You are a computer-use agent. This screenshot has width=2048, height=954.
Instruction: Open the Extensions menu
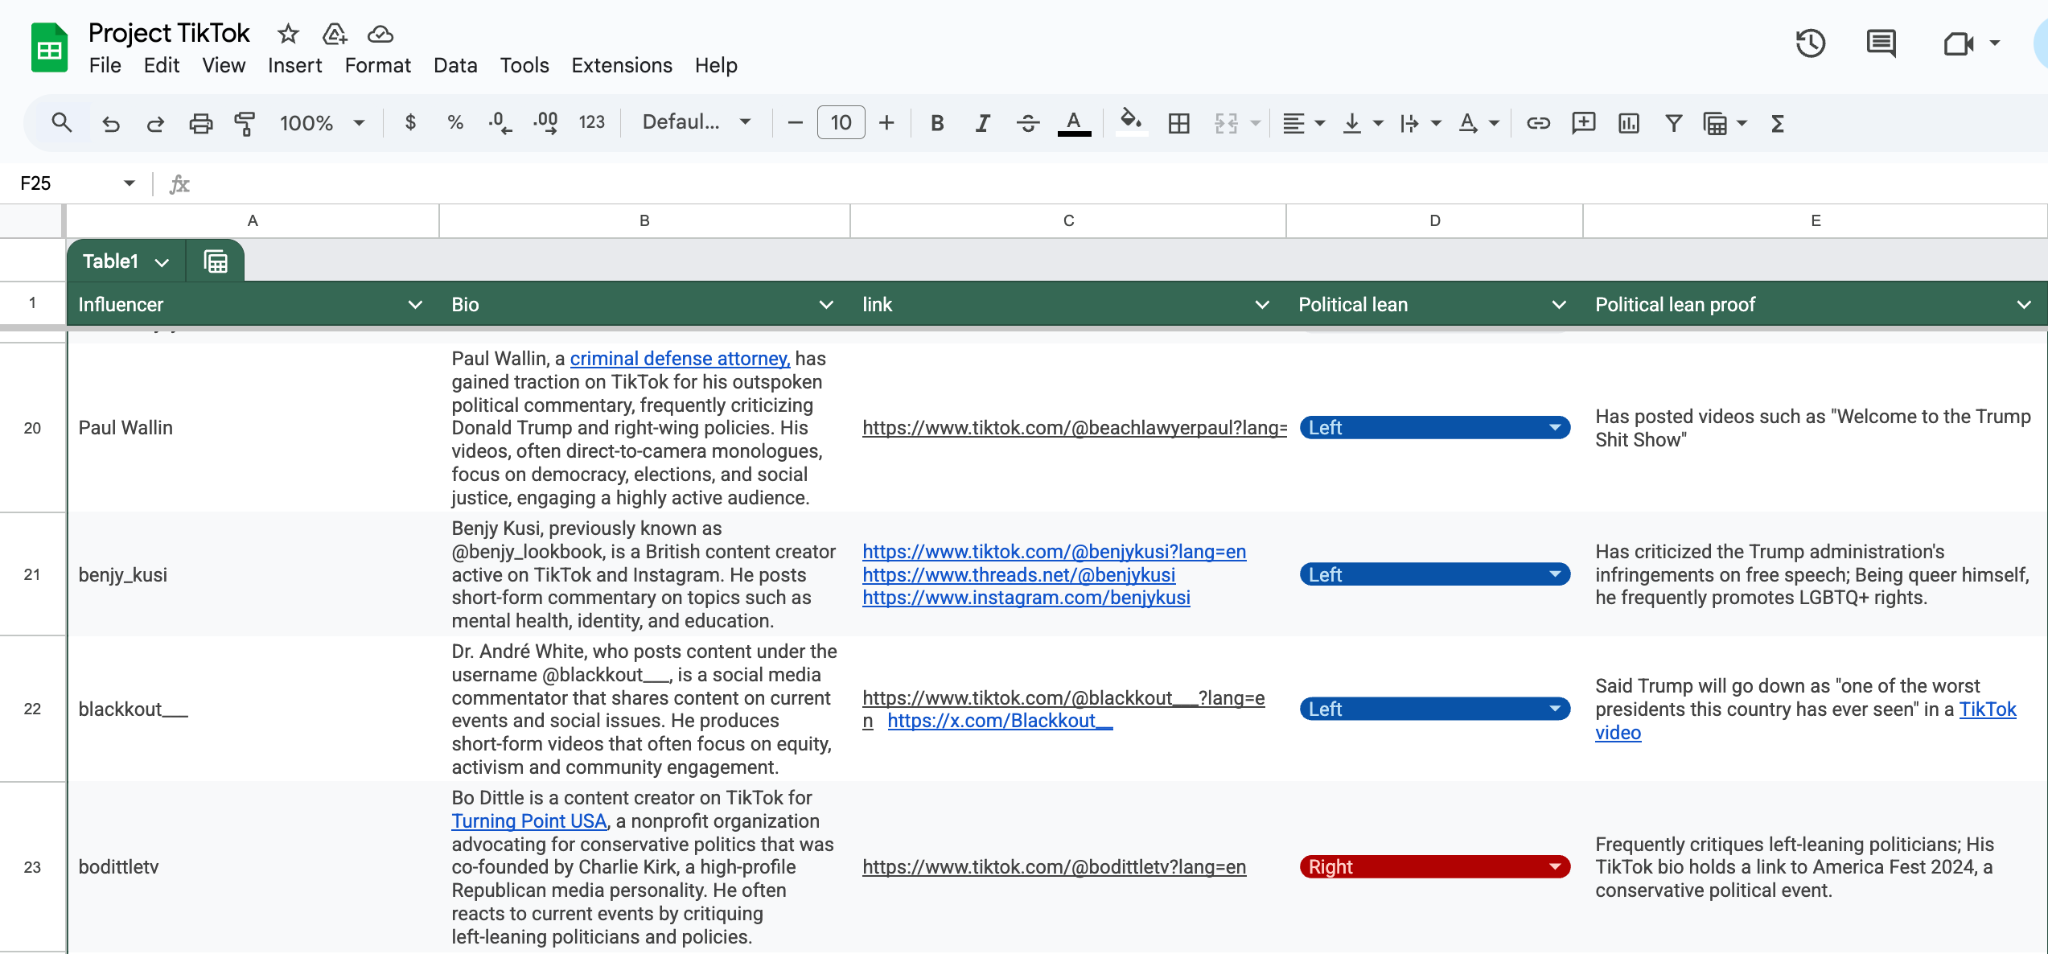(621, 66)
